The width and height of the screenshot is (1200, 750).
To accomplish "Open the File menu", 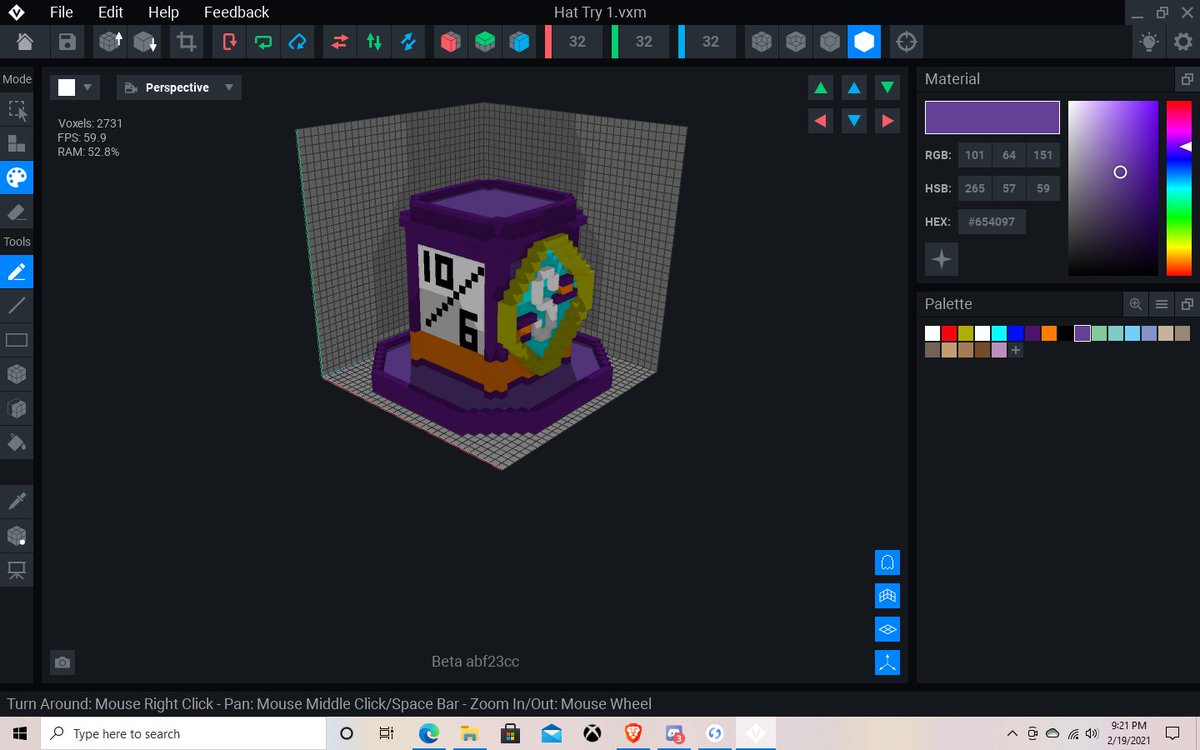I will point(60,12).
